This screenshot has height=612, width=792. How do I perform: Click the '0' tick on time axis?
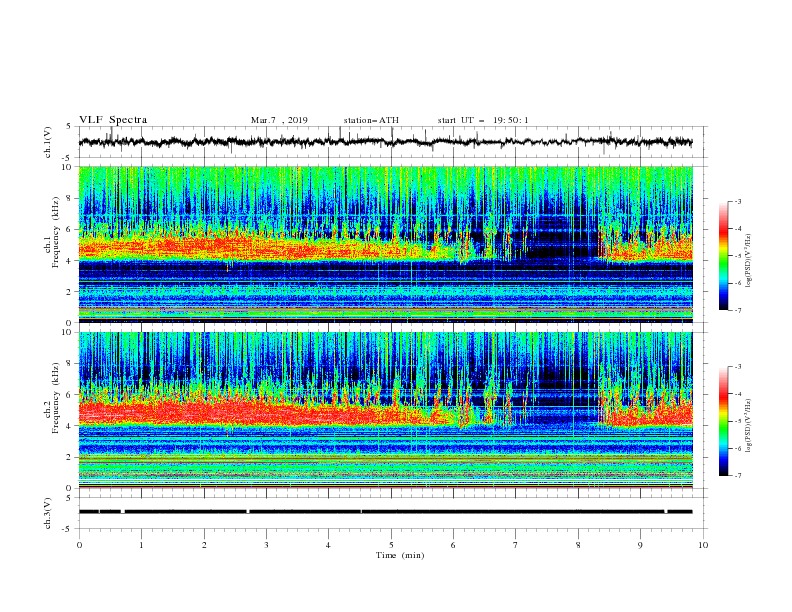point(79,545)
